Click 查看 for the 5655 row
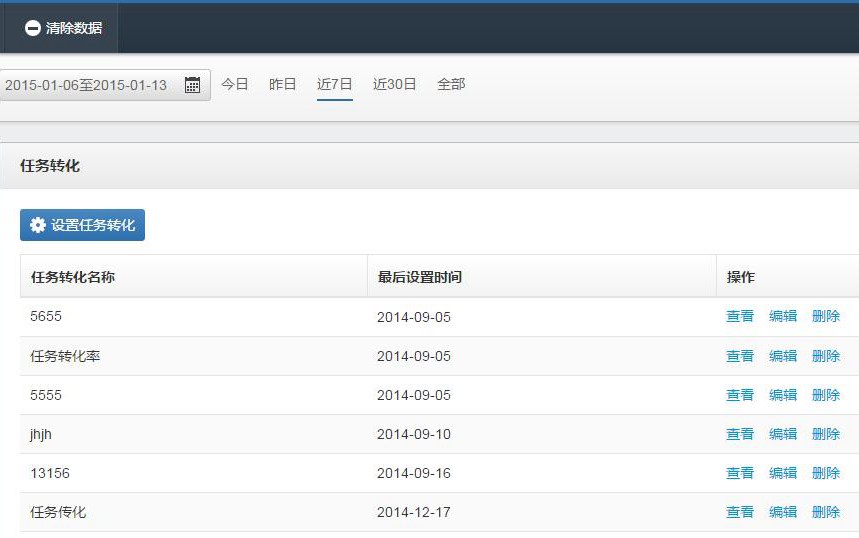Screen dimensions: 859x538 tap(740, 316)
